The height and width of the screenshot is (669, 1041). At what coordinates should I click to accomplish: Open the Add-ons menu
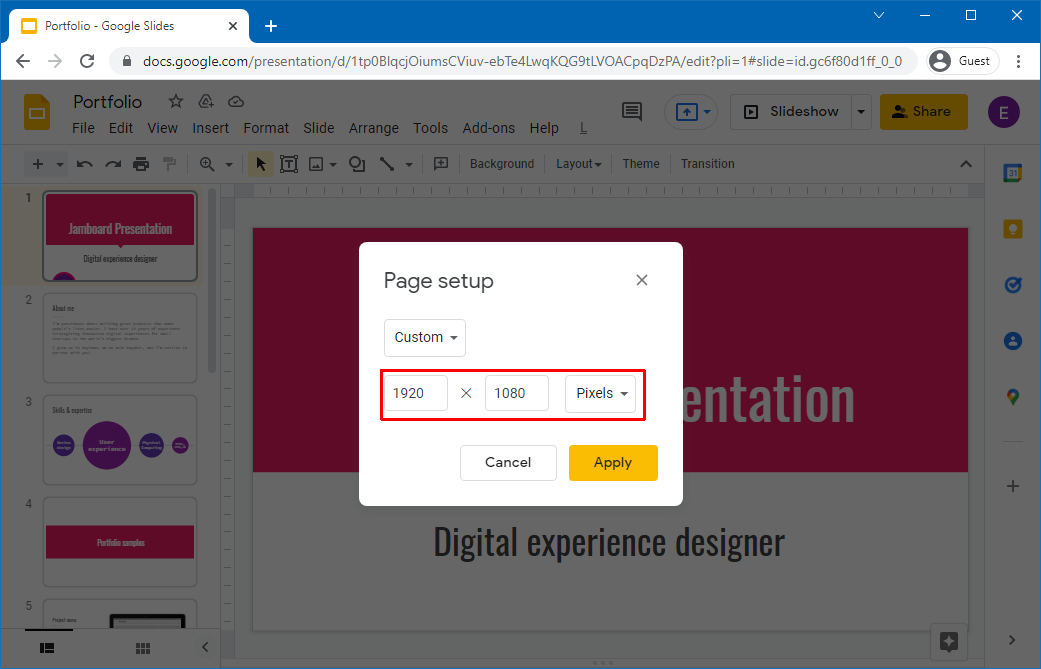488,128
